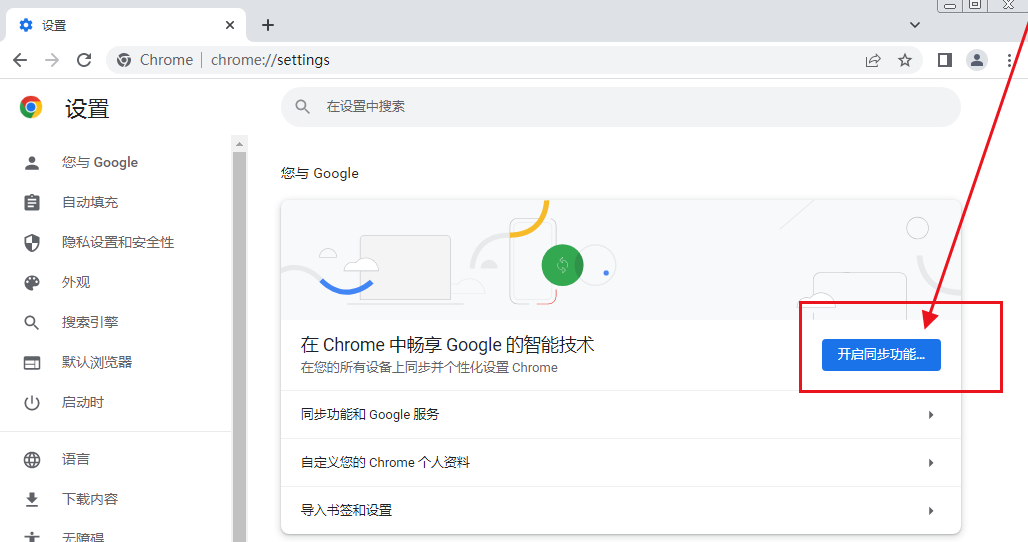Click the person icon beside 您与 Google
This screenshot has height=542, width=1028.
pos(31,163)
